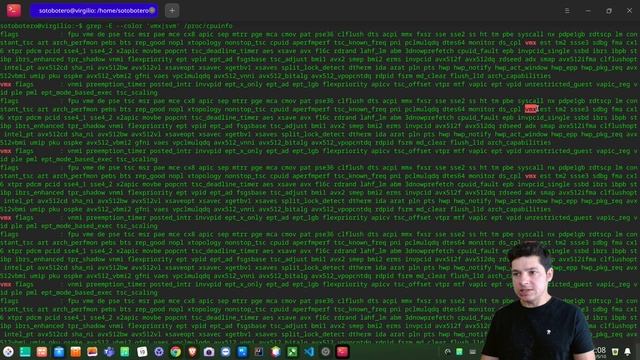Click the keyboard layout tray icon
640x360 pixels.
point(473,352)
